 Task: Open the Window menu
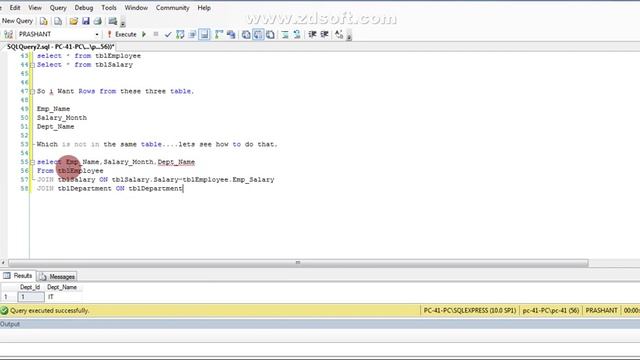point(136,8)
